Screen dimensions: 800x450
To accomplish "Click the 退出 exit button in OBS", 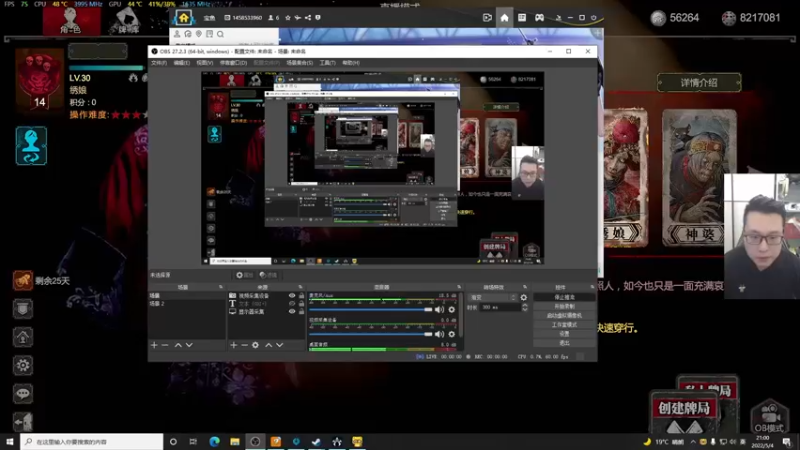I will 564,343.
